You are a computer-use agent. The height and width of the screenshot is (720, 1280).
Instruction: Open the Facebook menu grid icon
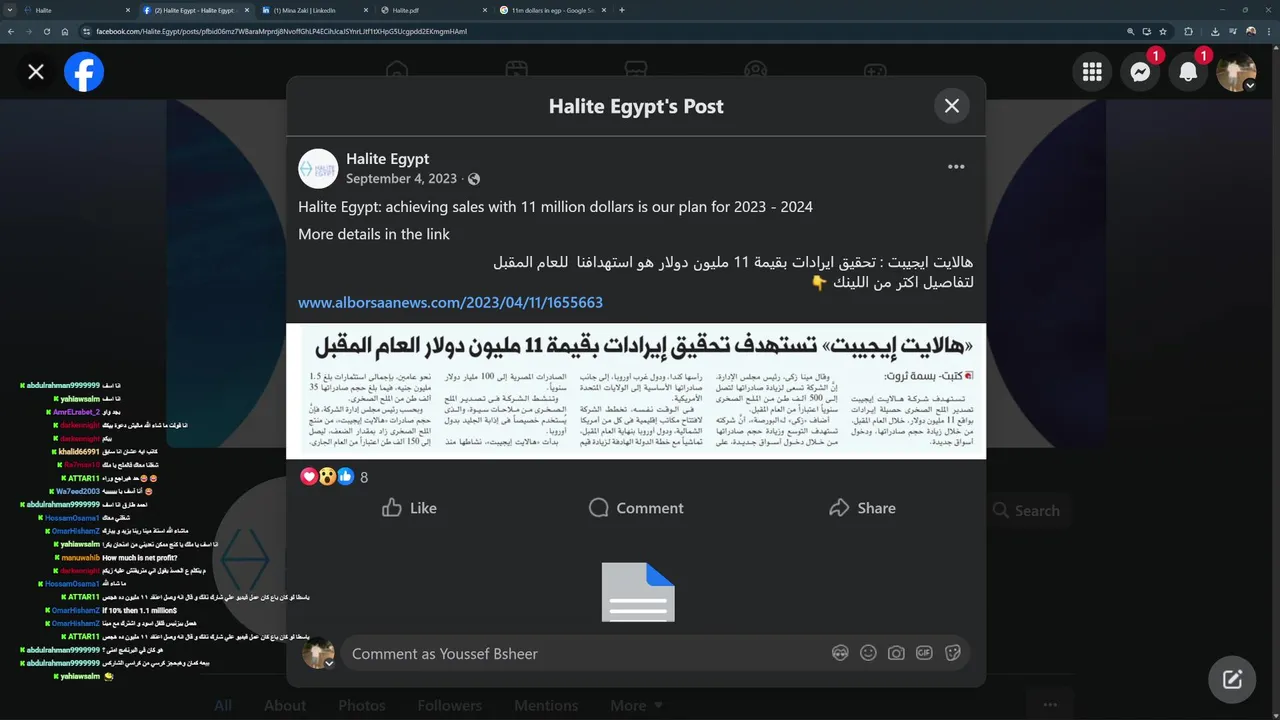[x=1092, y=72]
